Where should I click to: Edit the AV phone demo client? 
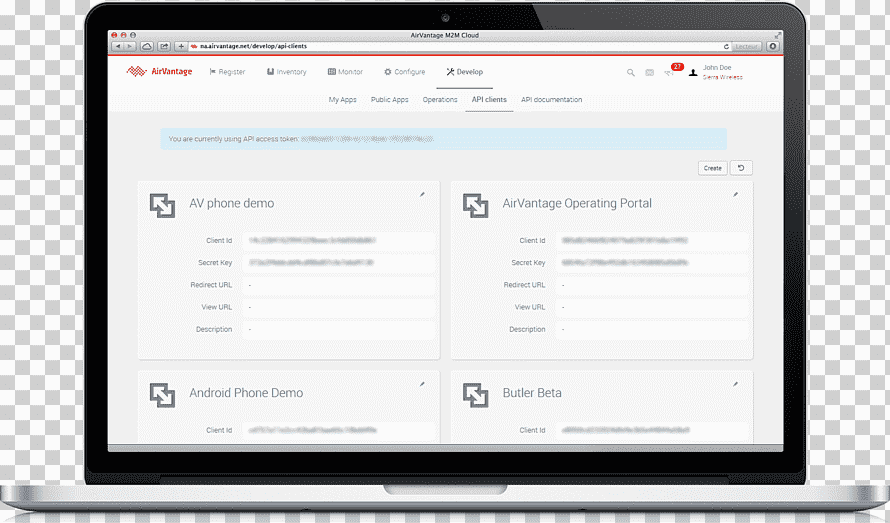pyautogui.click(x=422, y=195)
